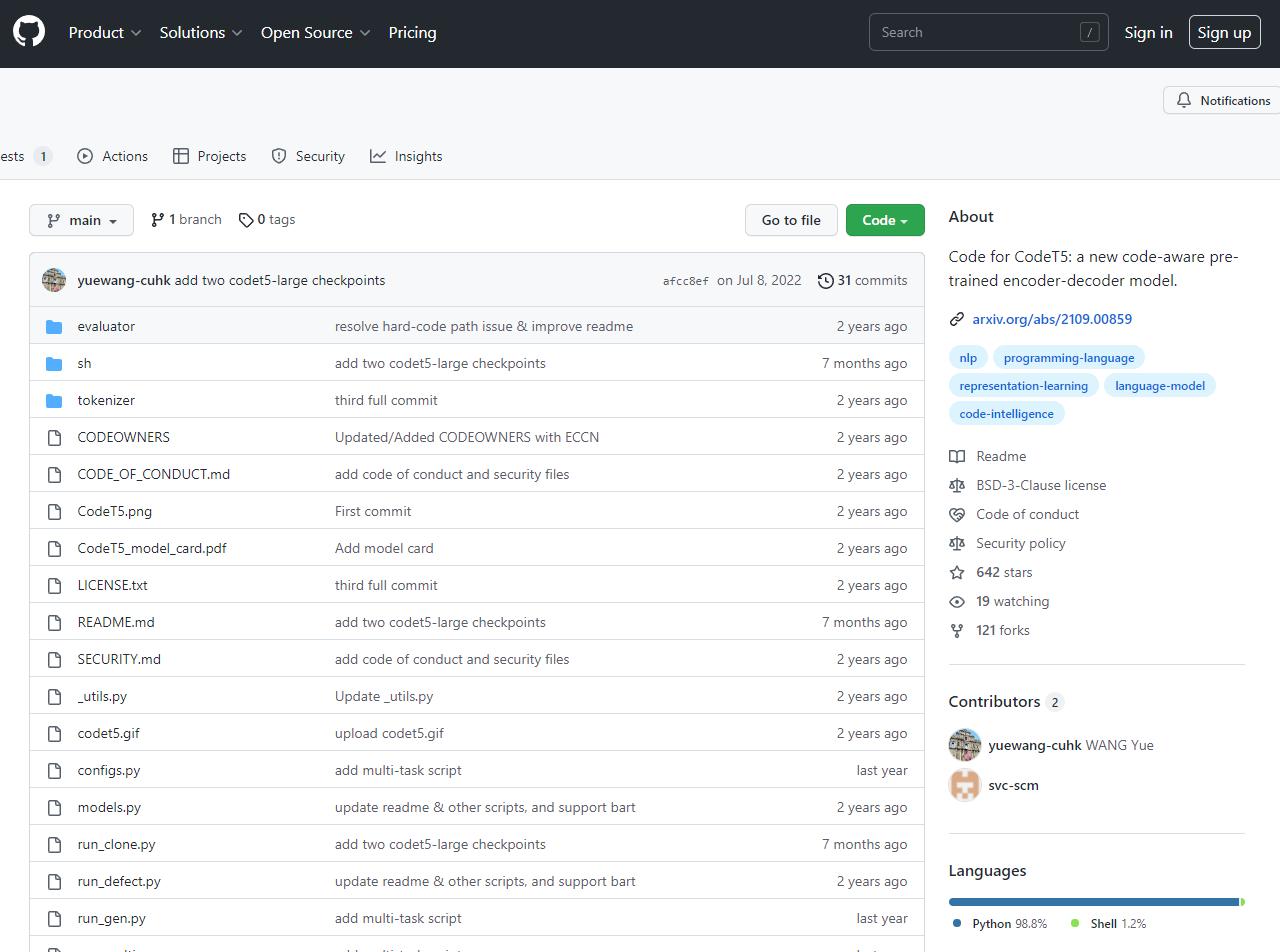Click the branch count icon
This screenshot has height=952, width=1280.
pyautogui.click(x=157, y=220)
